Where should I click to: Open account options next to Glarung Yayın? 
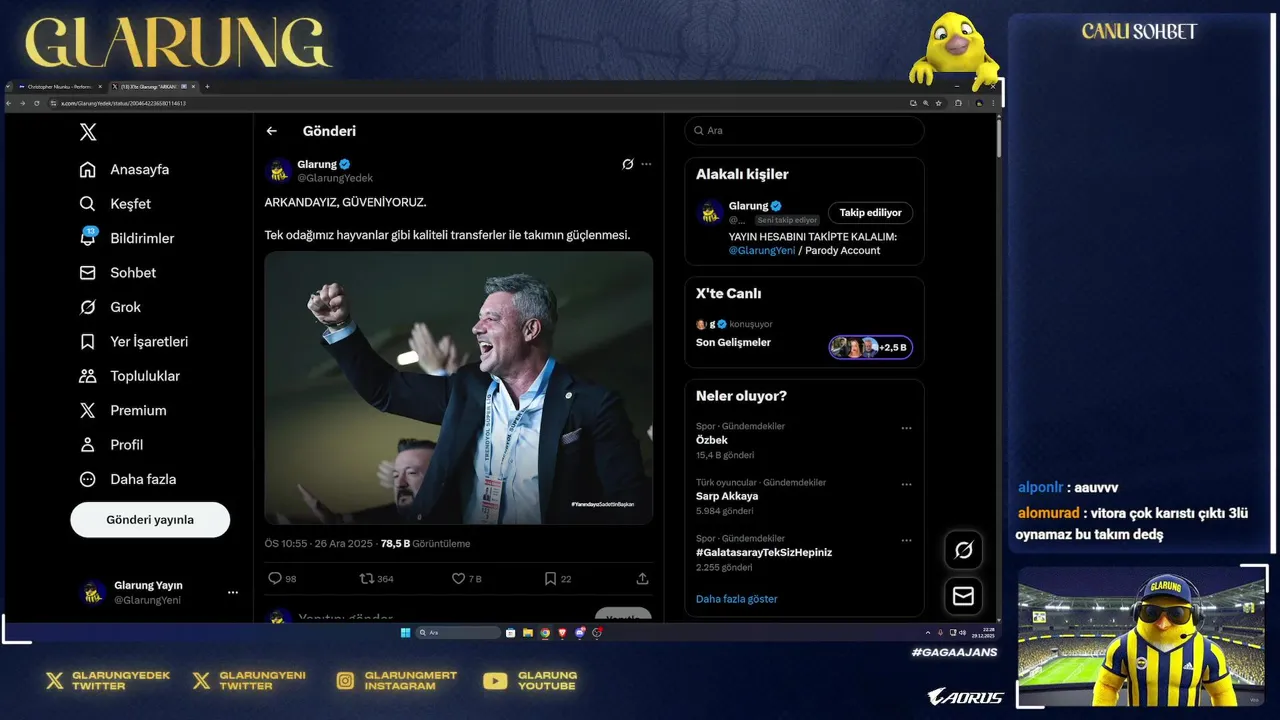pyautogui.click(x=233, y=593)
